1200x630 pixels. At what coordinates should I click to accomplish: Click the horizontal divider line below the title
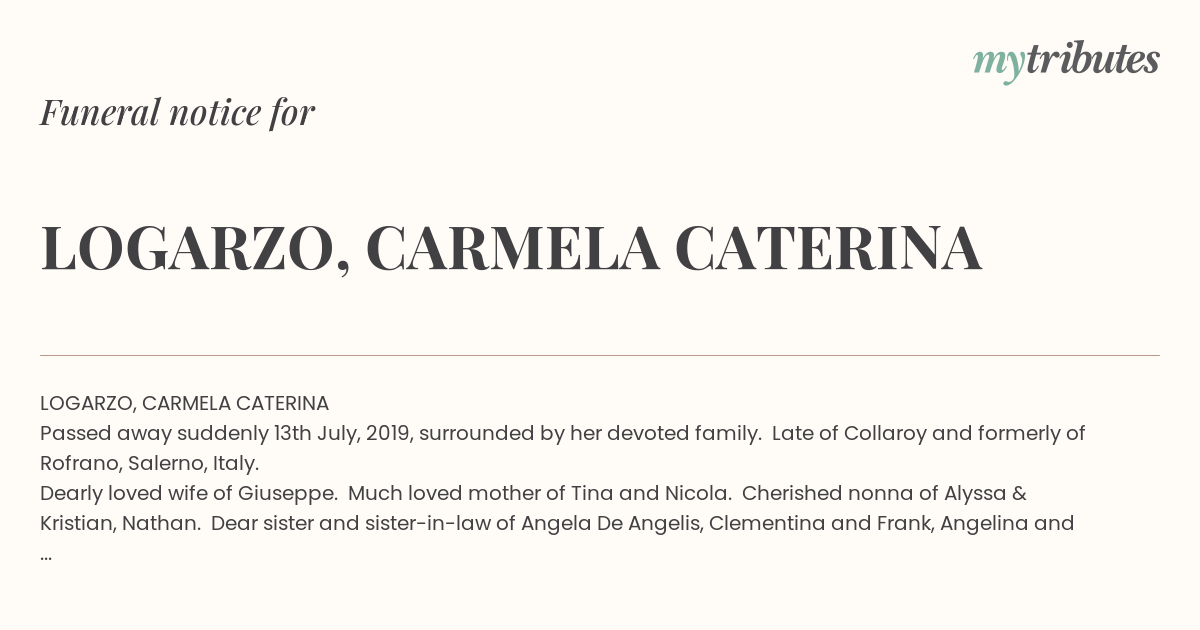point(600,355)
